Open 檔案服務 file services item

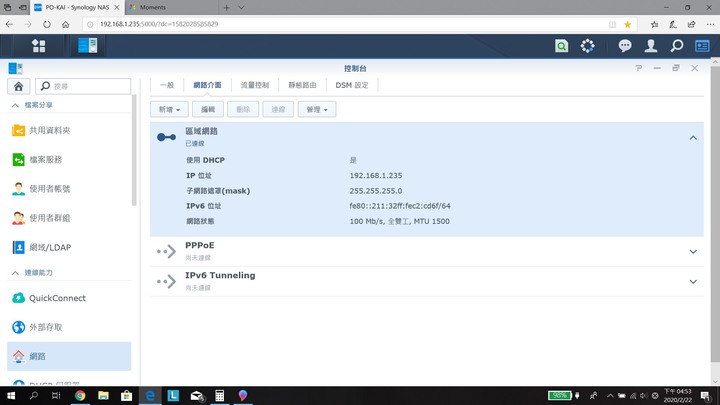click(69, 160)
